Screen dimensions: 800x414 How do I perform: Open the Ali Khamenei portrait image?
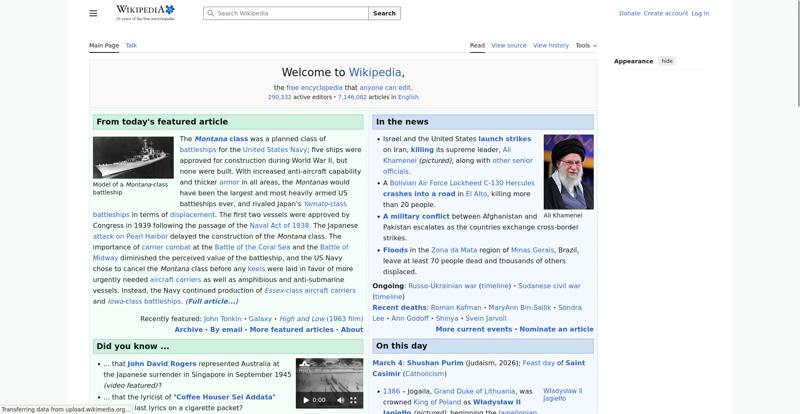pyautogui.click(x=568, y=171)
